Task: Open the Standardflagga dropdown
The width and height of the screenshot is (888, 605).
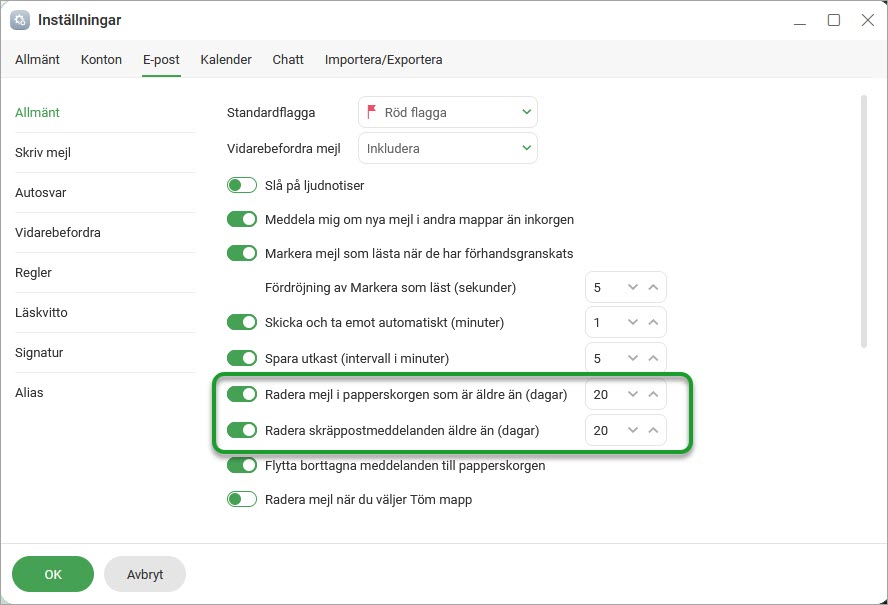Action: point(447,112)
